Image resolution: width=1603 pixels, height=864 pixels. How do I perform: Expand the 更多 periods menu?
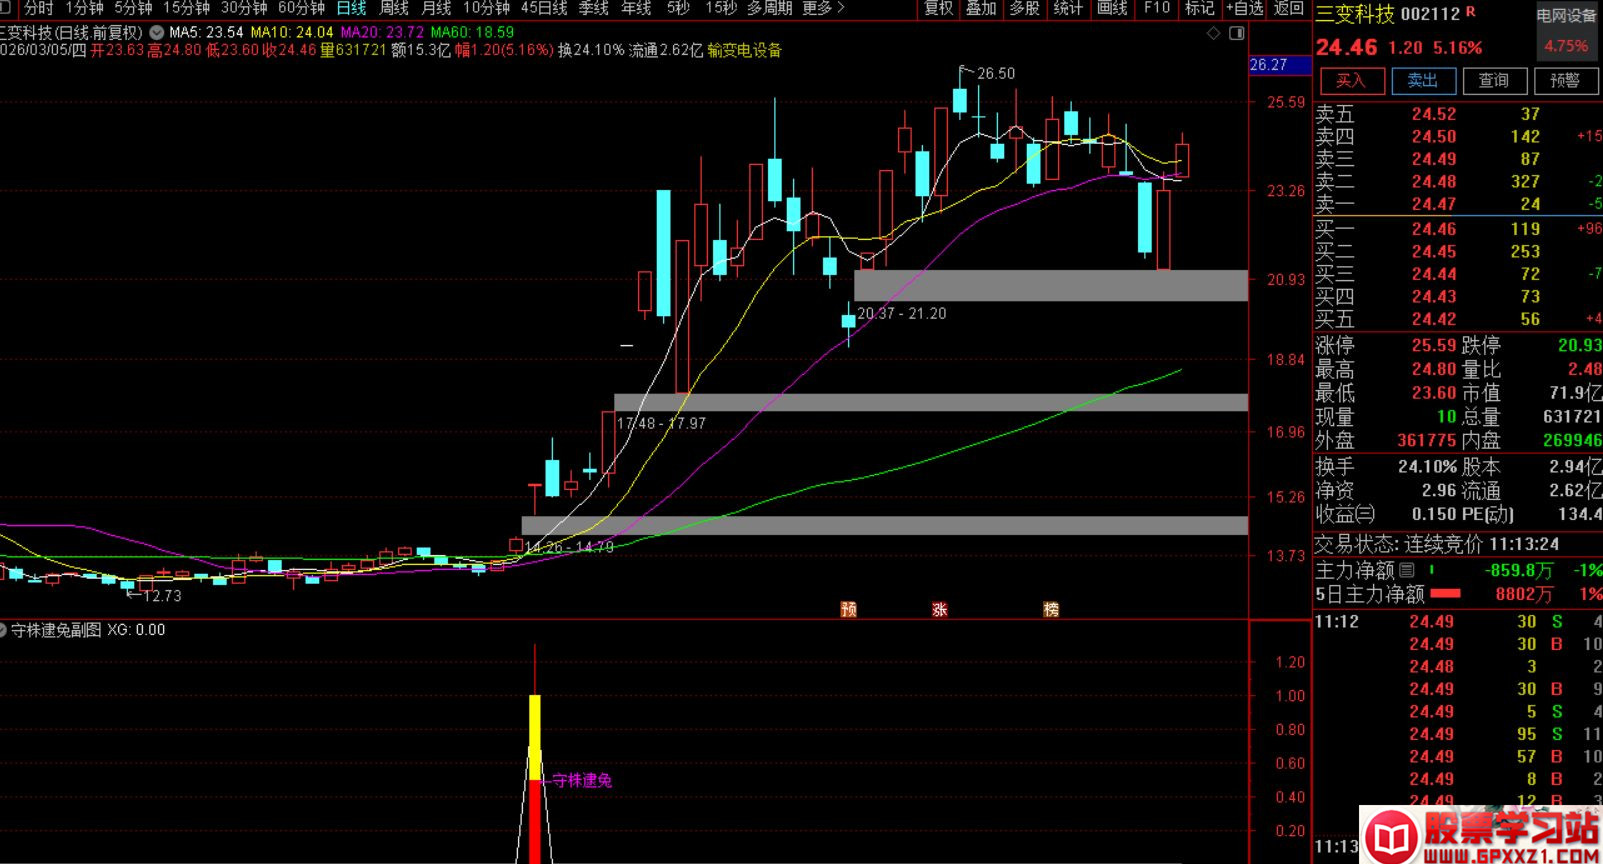[823, 8]
